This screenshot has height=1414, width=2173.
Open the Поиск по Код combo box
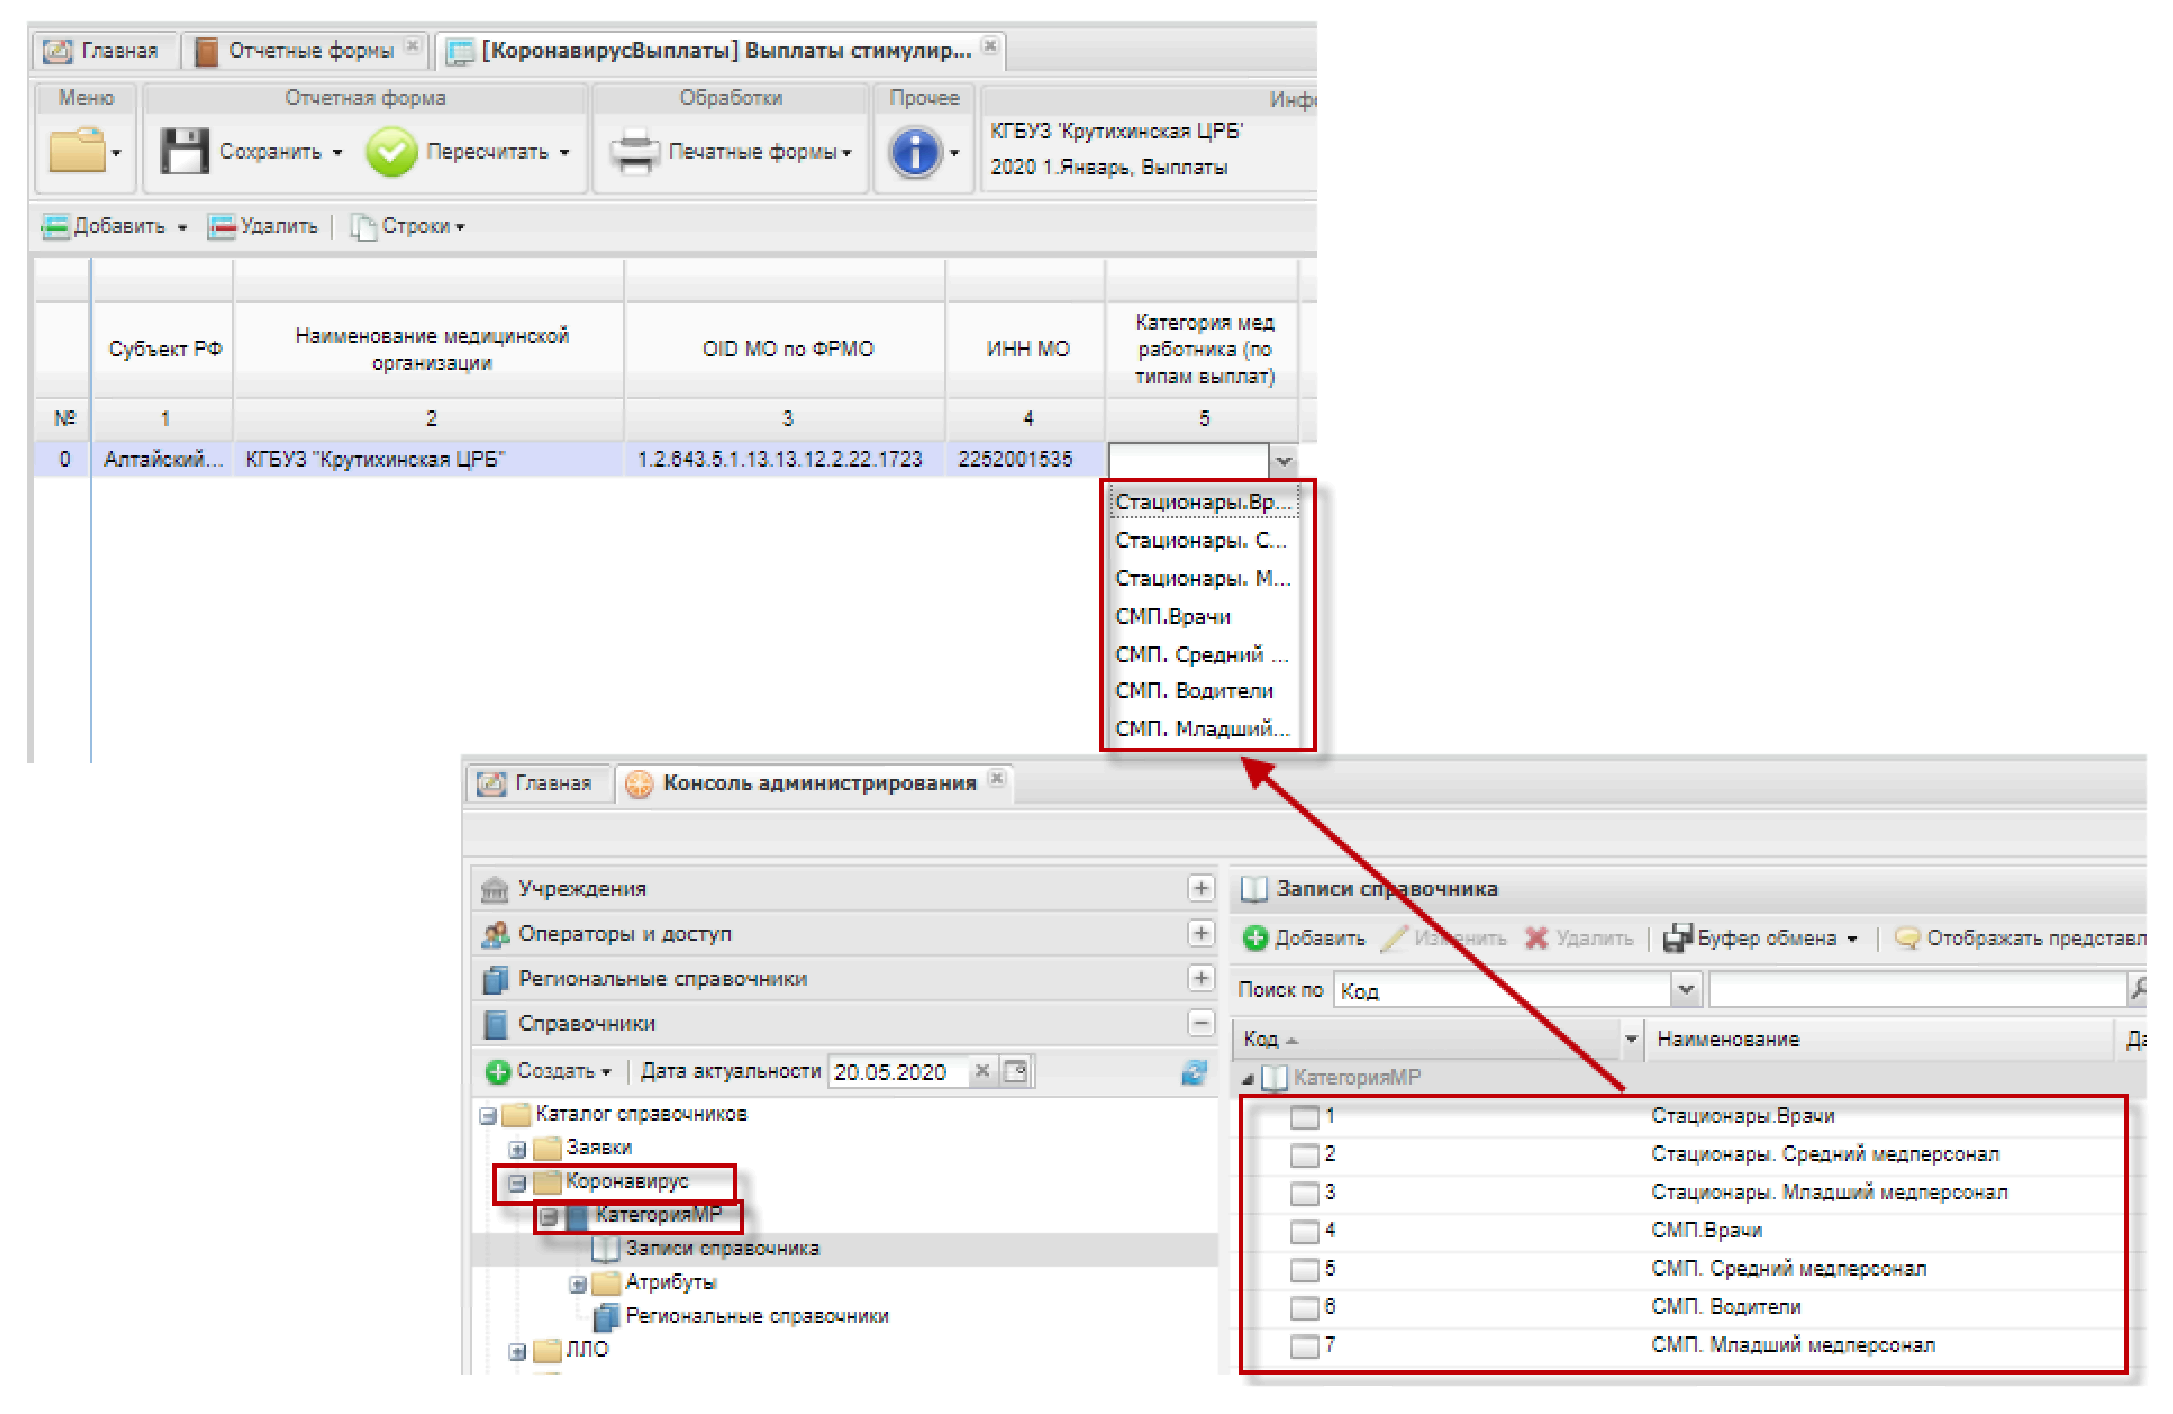[1685, 990]
